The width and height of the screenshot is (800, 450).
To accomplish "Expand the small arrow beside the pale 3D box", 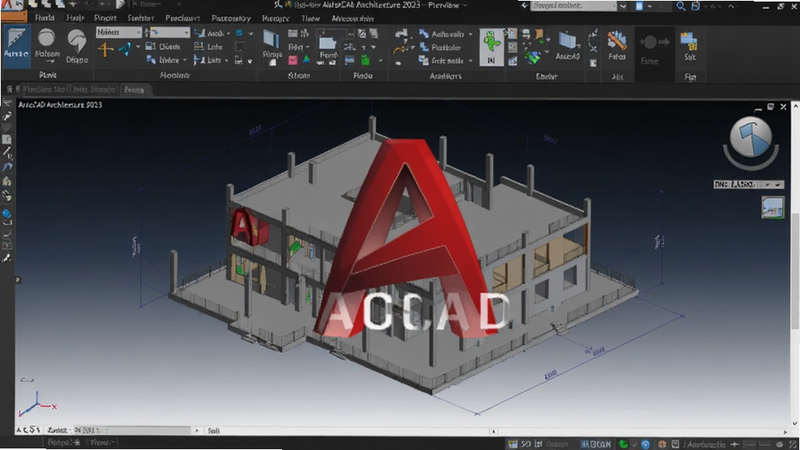I will (x=579, y=46).
